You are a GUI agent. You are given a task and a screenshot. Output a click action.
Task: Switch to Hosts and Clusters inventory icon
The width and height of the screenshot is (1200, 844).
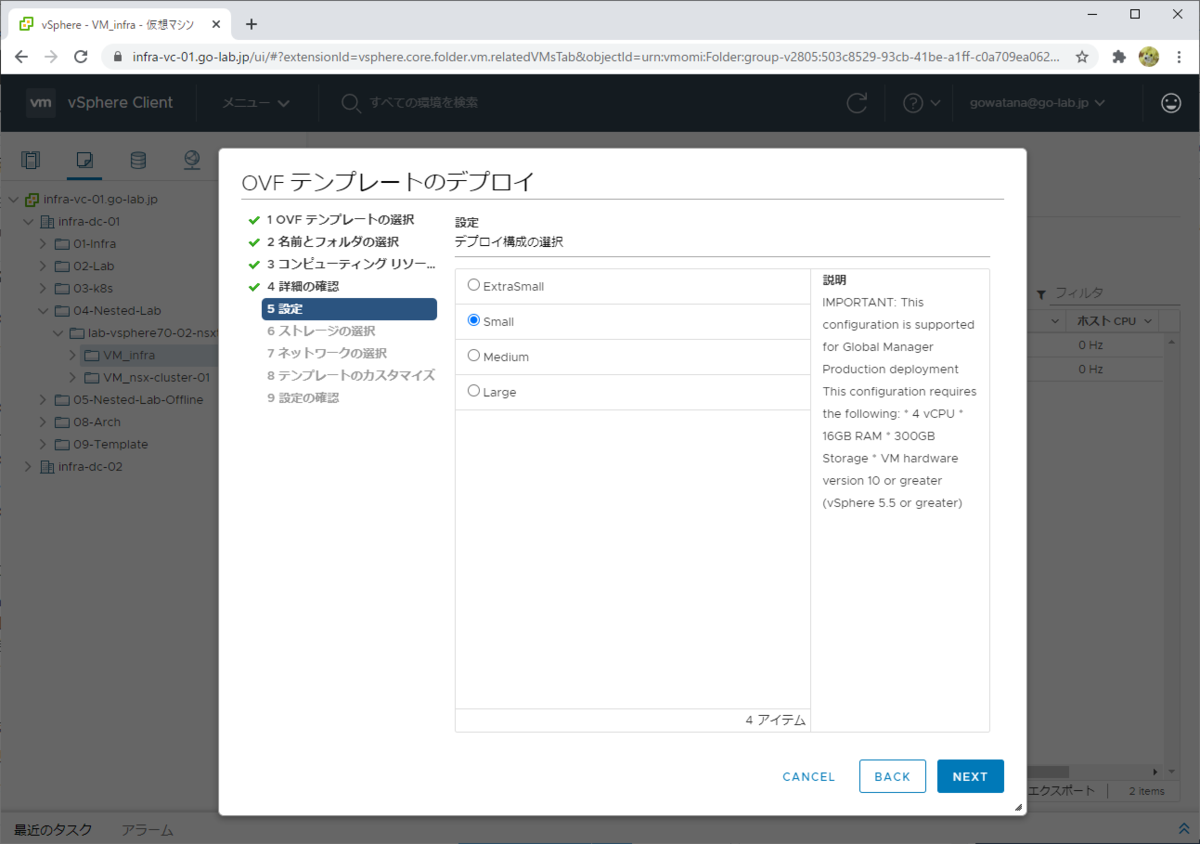coord(31,159)
